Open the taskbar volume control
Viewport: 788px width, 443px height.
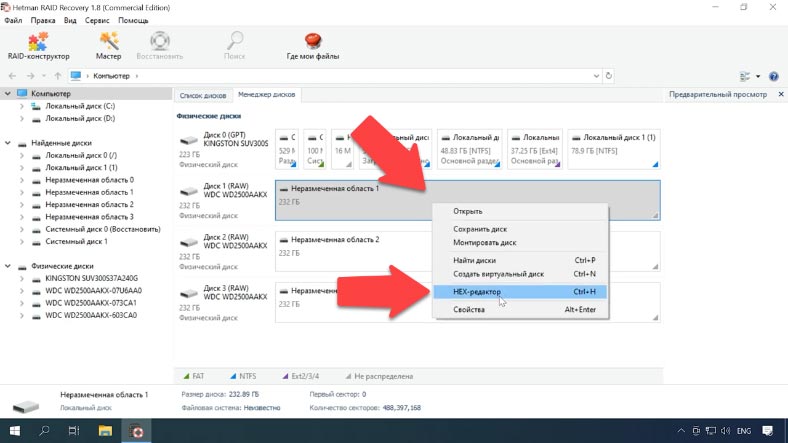coord(725,431)
